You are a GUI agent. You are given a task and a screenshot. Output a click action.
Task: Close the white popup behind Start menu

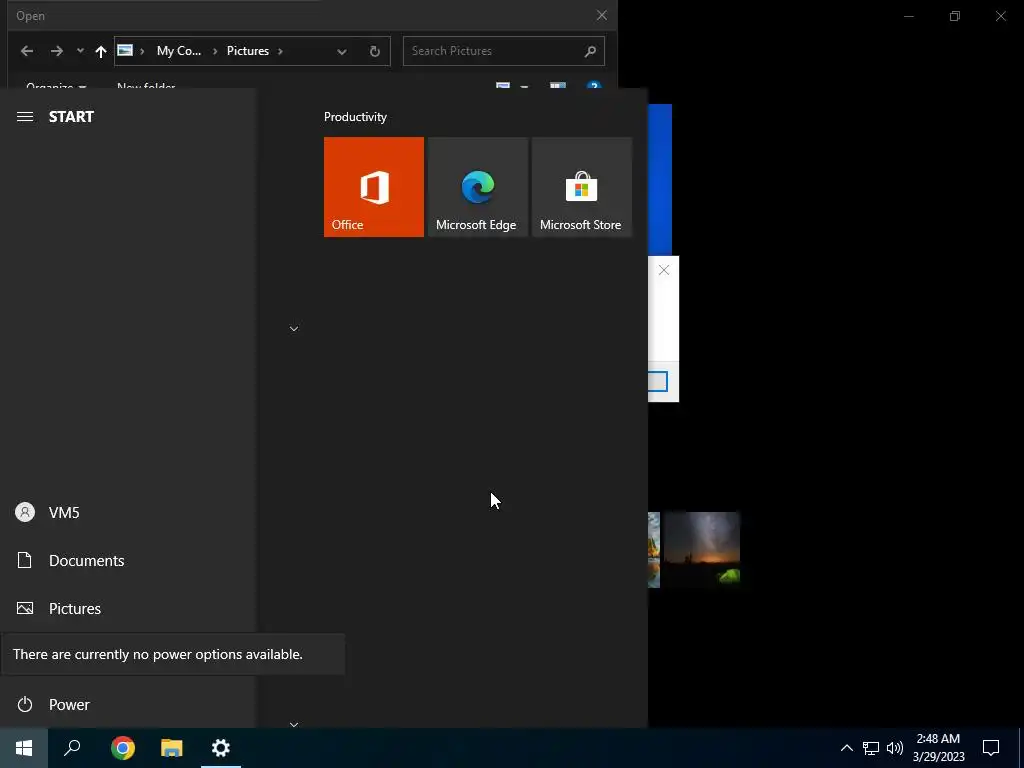click(664, 270)
